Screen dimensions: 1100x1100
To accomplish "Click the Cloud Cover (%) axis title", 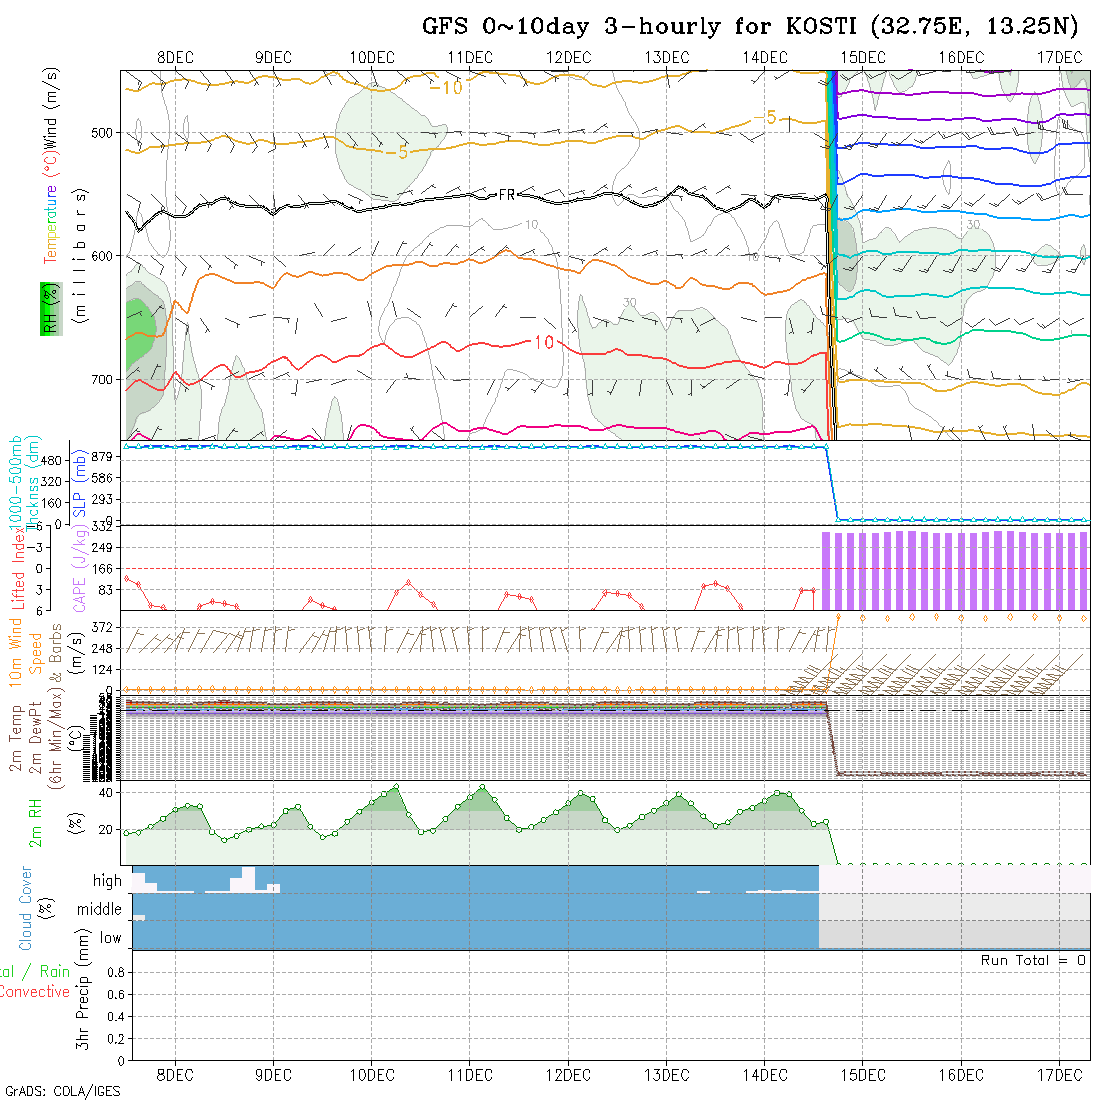I will click(26, 908).
